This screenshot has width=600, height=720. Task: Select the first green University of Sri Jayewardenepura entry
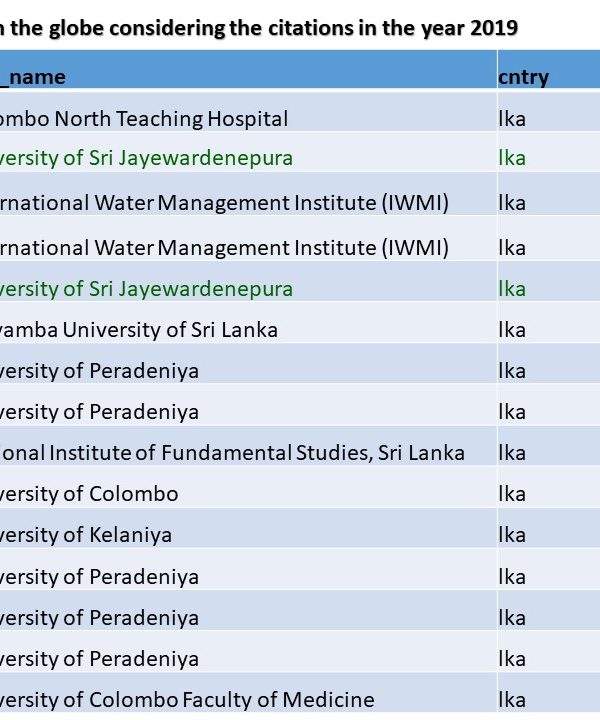pos(146,158)
